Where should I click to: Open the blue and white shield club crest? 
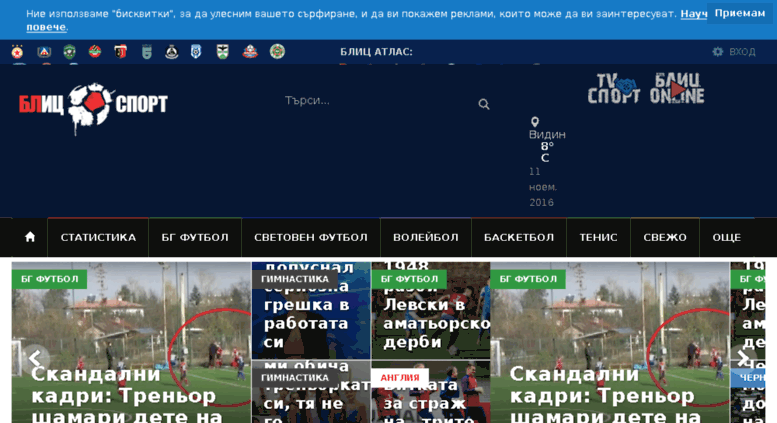[196, 52]
